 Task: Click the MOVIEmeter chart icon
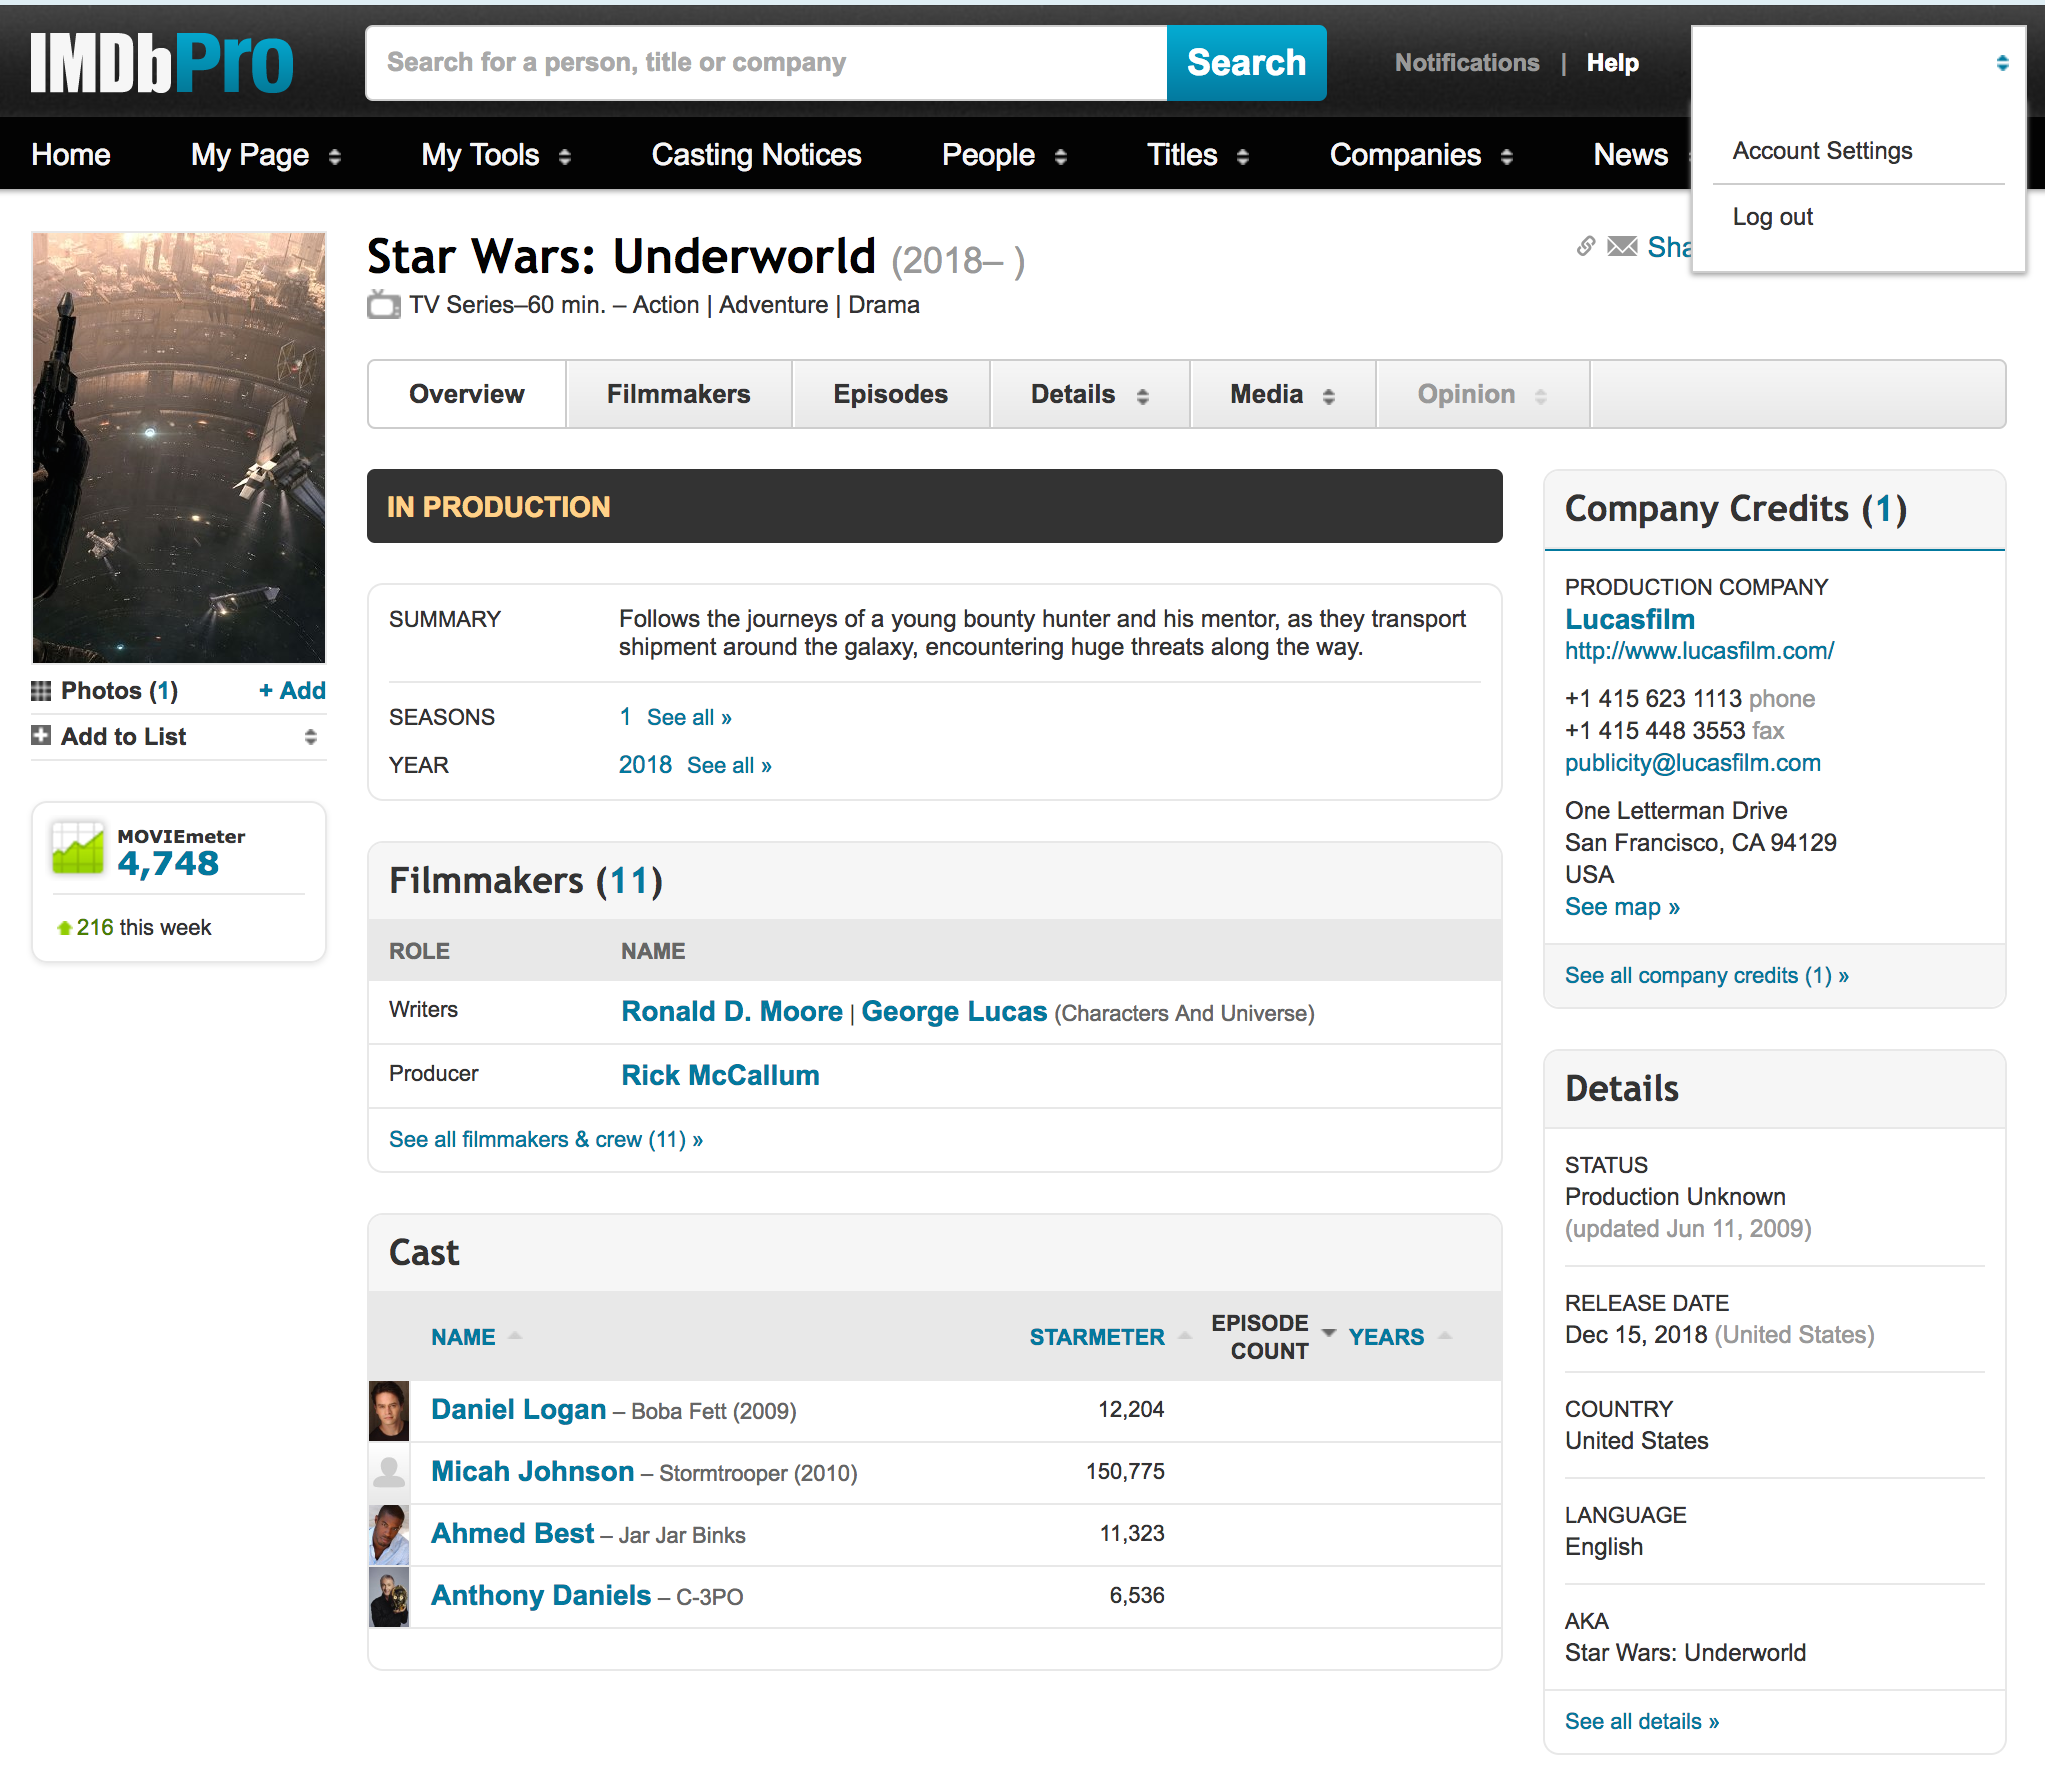tap(78, 848)
